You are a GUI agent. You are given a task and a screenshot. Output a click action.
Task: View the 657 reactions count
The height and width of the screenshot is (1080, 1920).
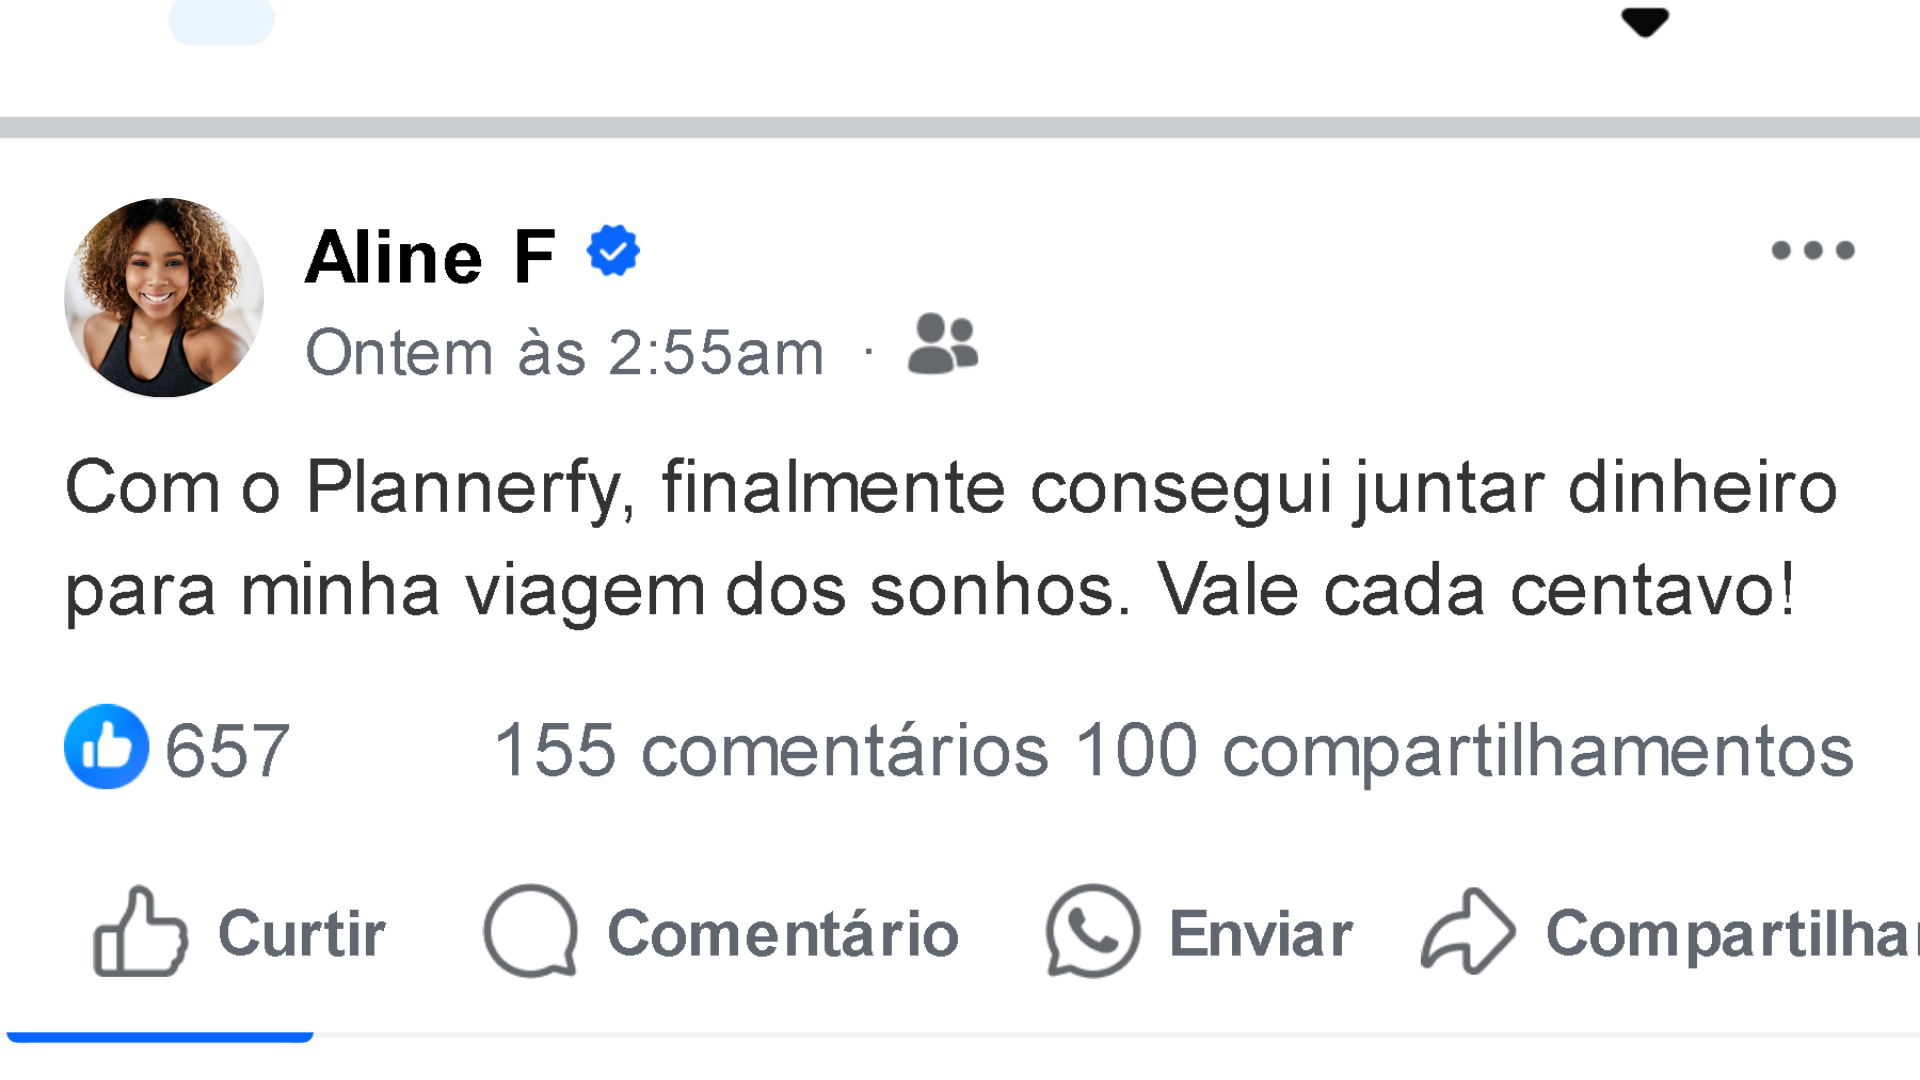228,750
